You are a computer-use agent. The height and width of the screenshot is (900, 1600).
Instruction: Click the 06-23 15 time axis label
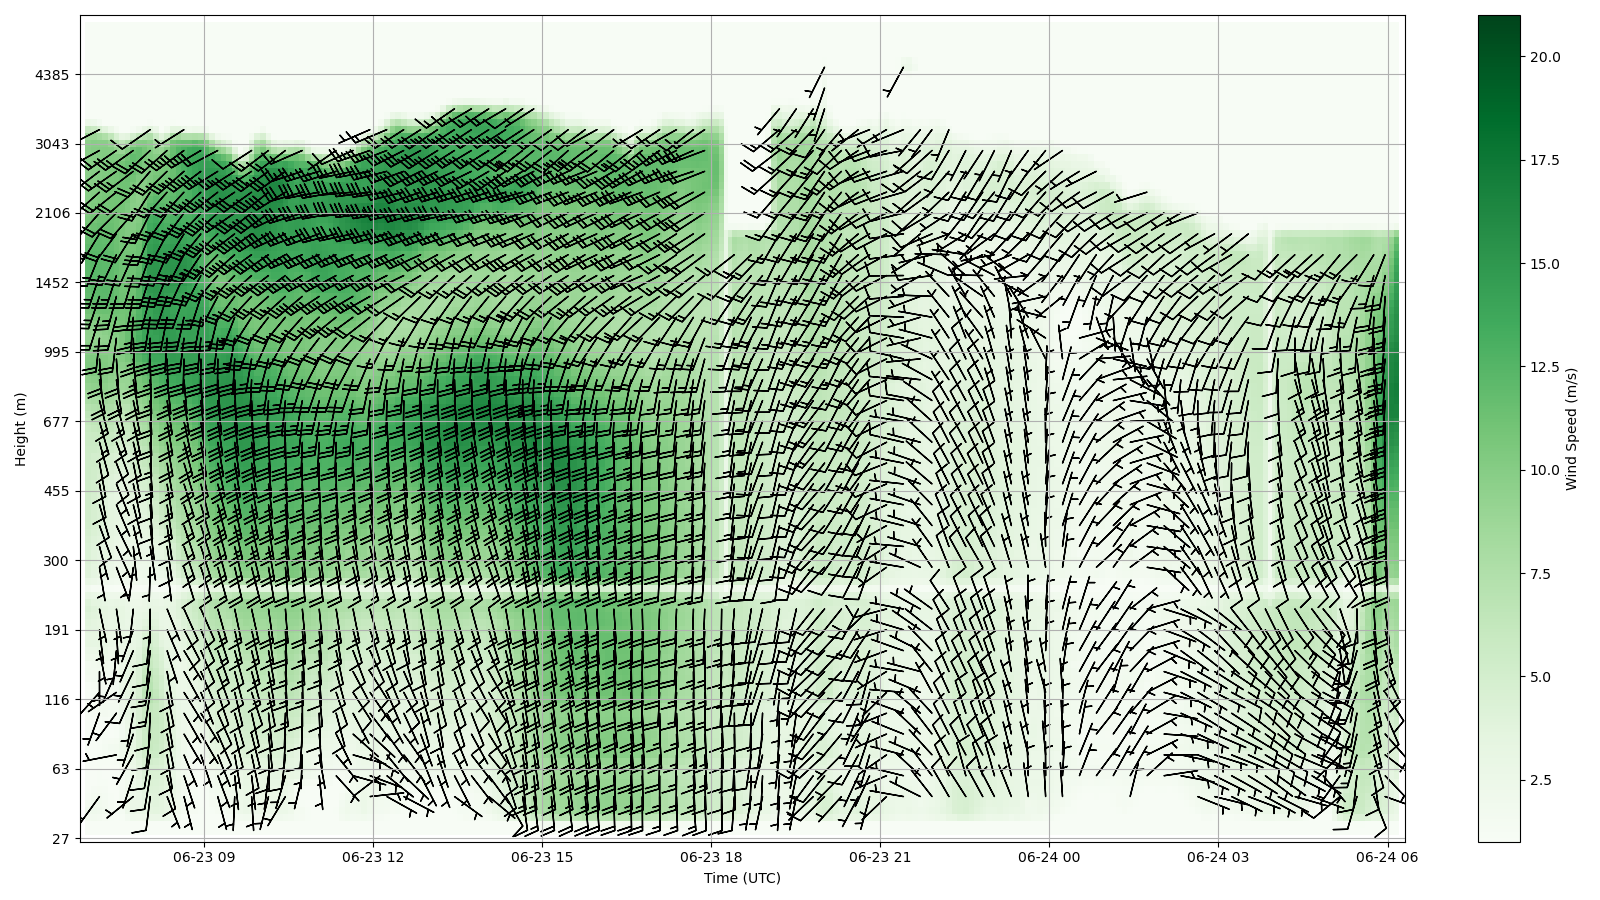[x=542, y=857]
